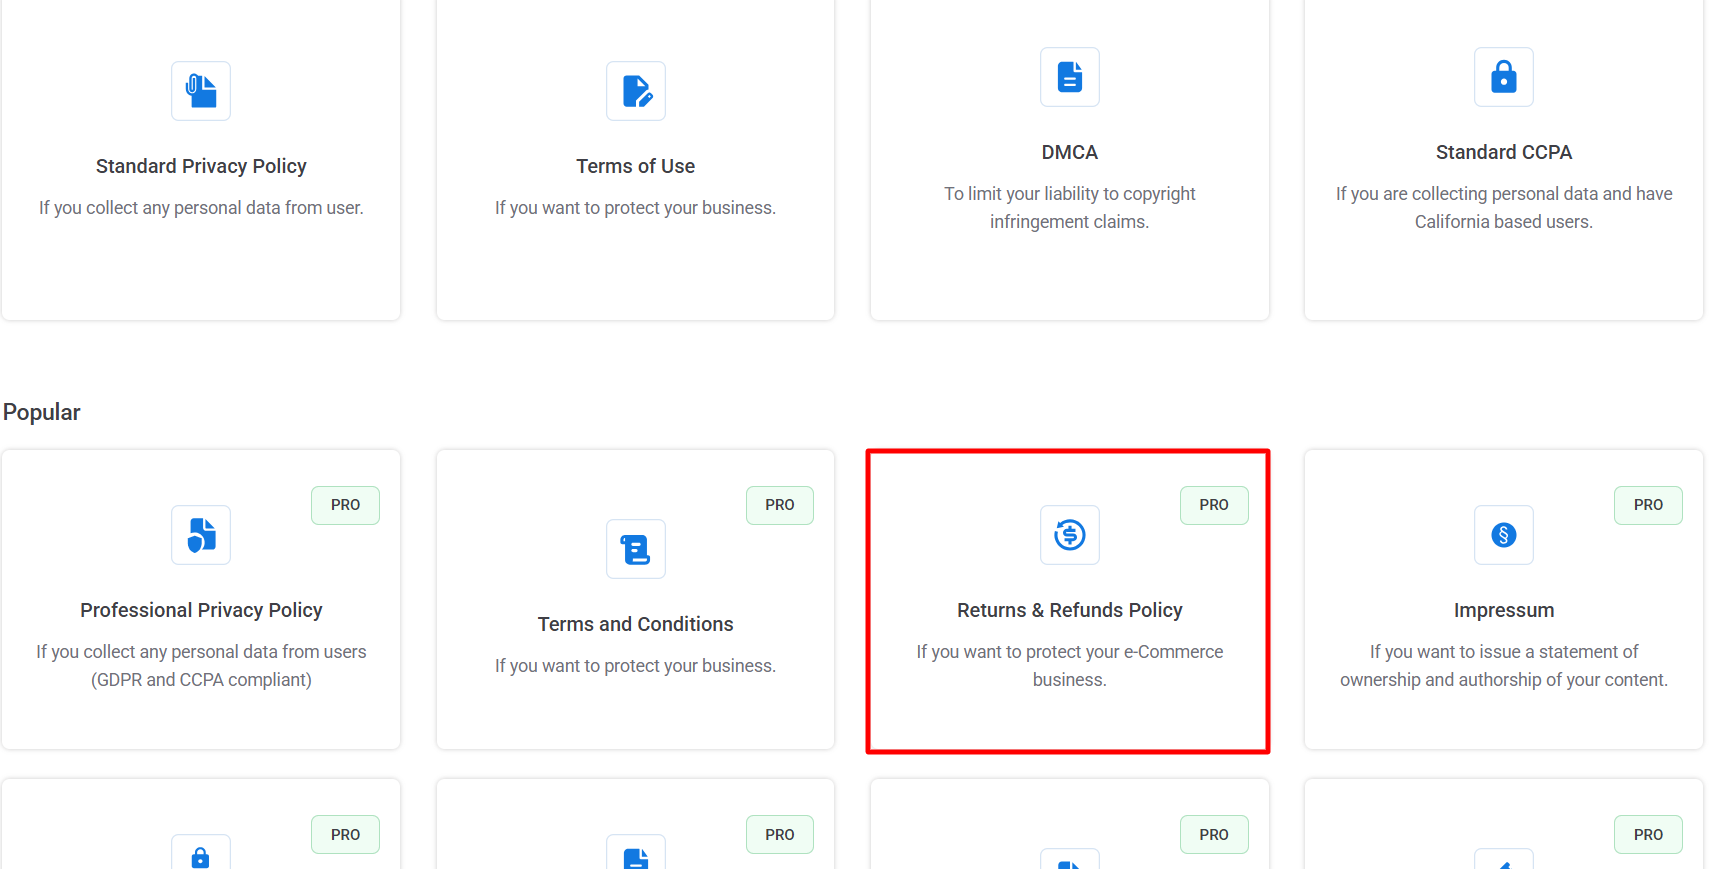This screenshot has height=869, width=1718.
Task: Select the DMCA document icon
Action: point(1069,77)
